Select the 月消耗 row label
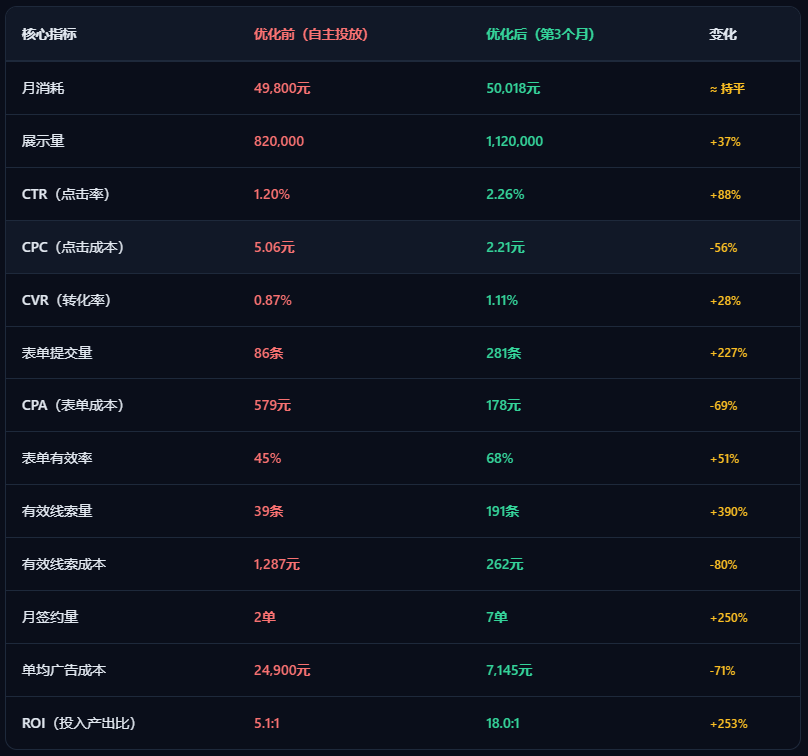 (x=43, y=88)
